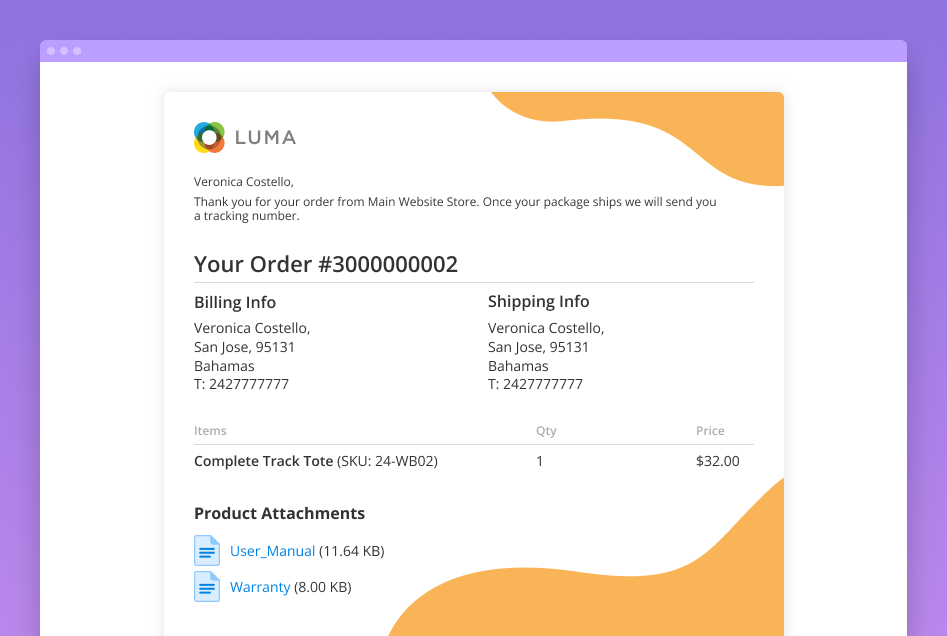Click the middle dot in window title bar
The image size is (947, 636).
(x=64, y=51)
